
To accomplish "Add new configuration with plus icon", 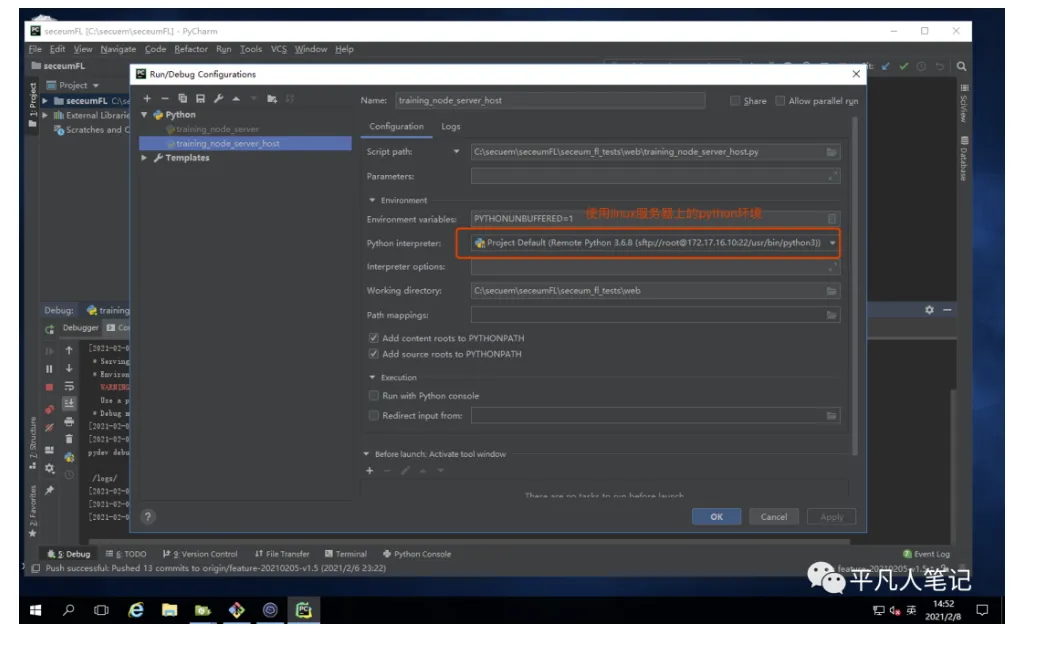I will [x=147, y=99].
